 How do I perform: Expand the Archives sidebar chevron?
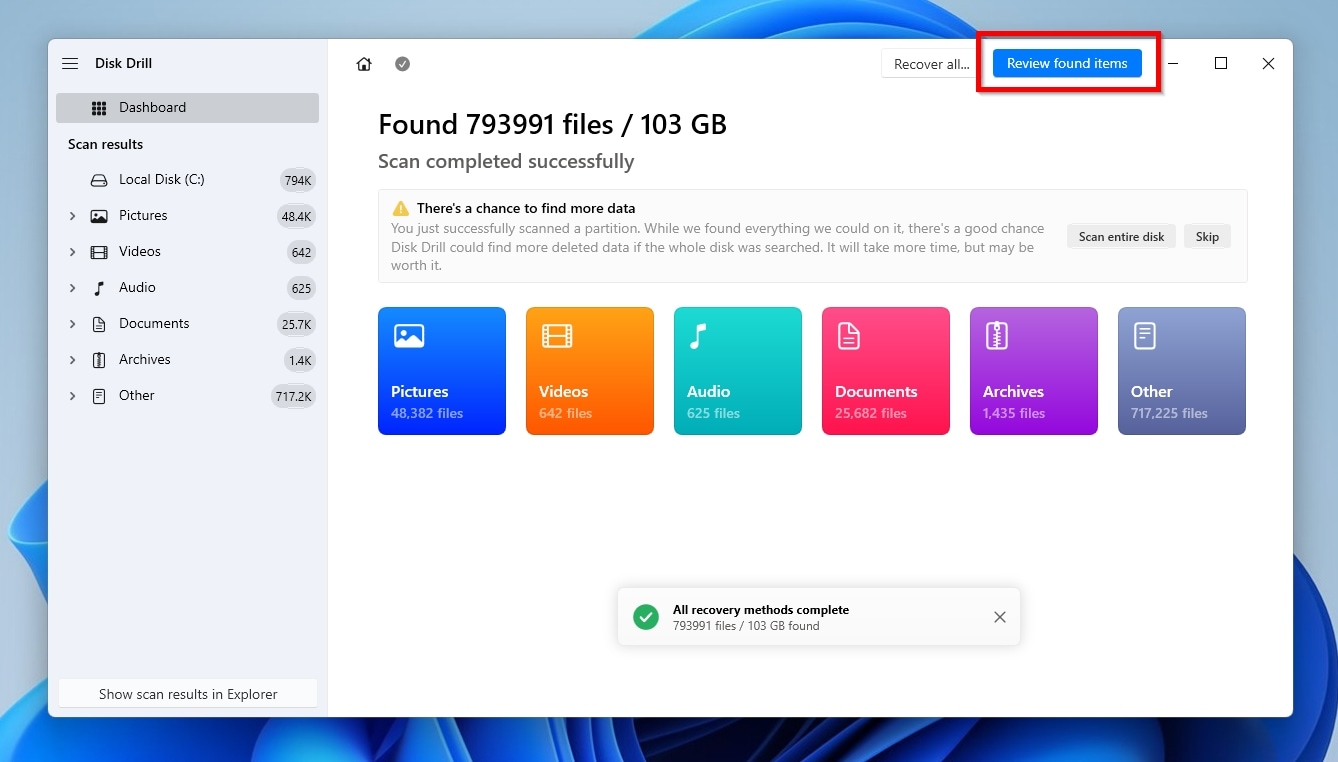coord(72,360)
